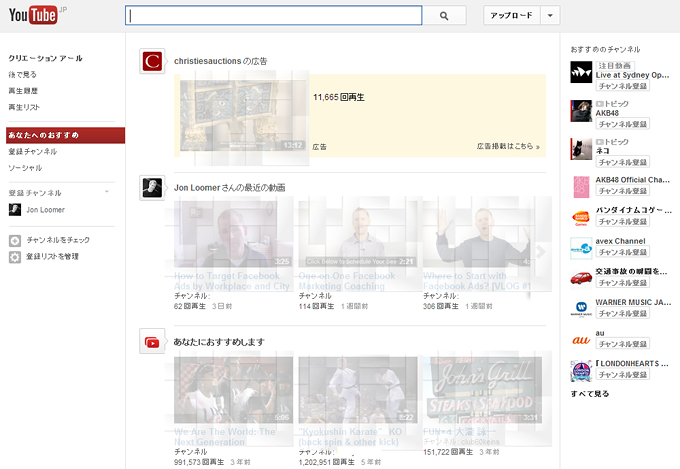Open Jon Loomer さんの最近の動画 heading link
Screen dimensions: 680x469
pos(229,188)
